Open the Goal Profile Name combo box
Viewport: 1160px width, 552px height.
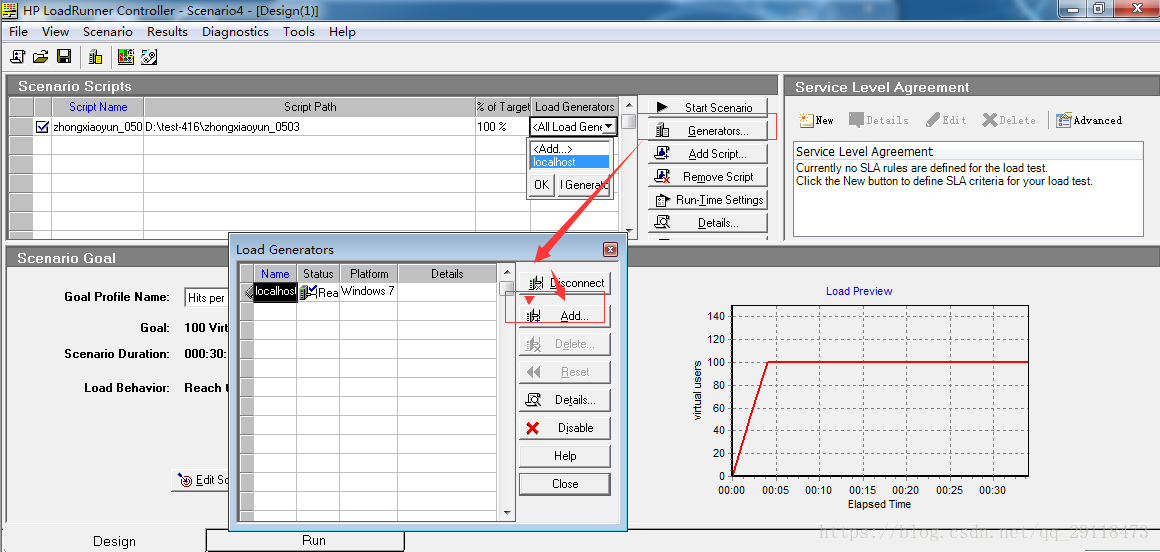coord(206,297)
